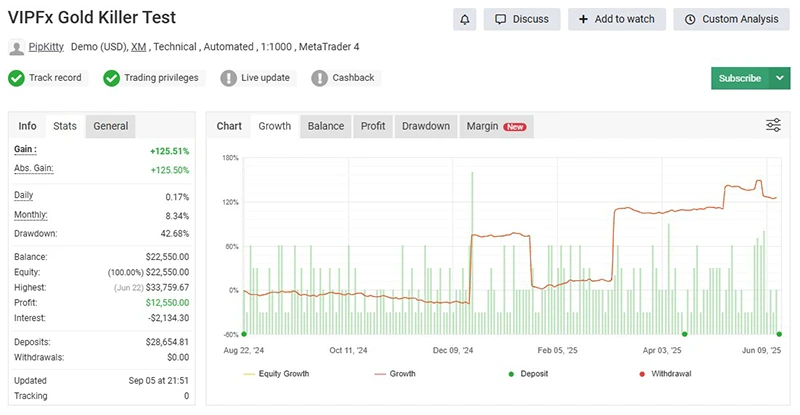
Task: Select the Drawdown chart tab
Action: click(425, 126)
